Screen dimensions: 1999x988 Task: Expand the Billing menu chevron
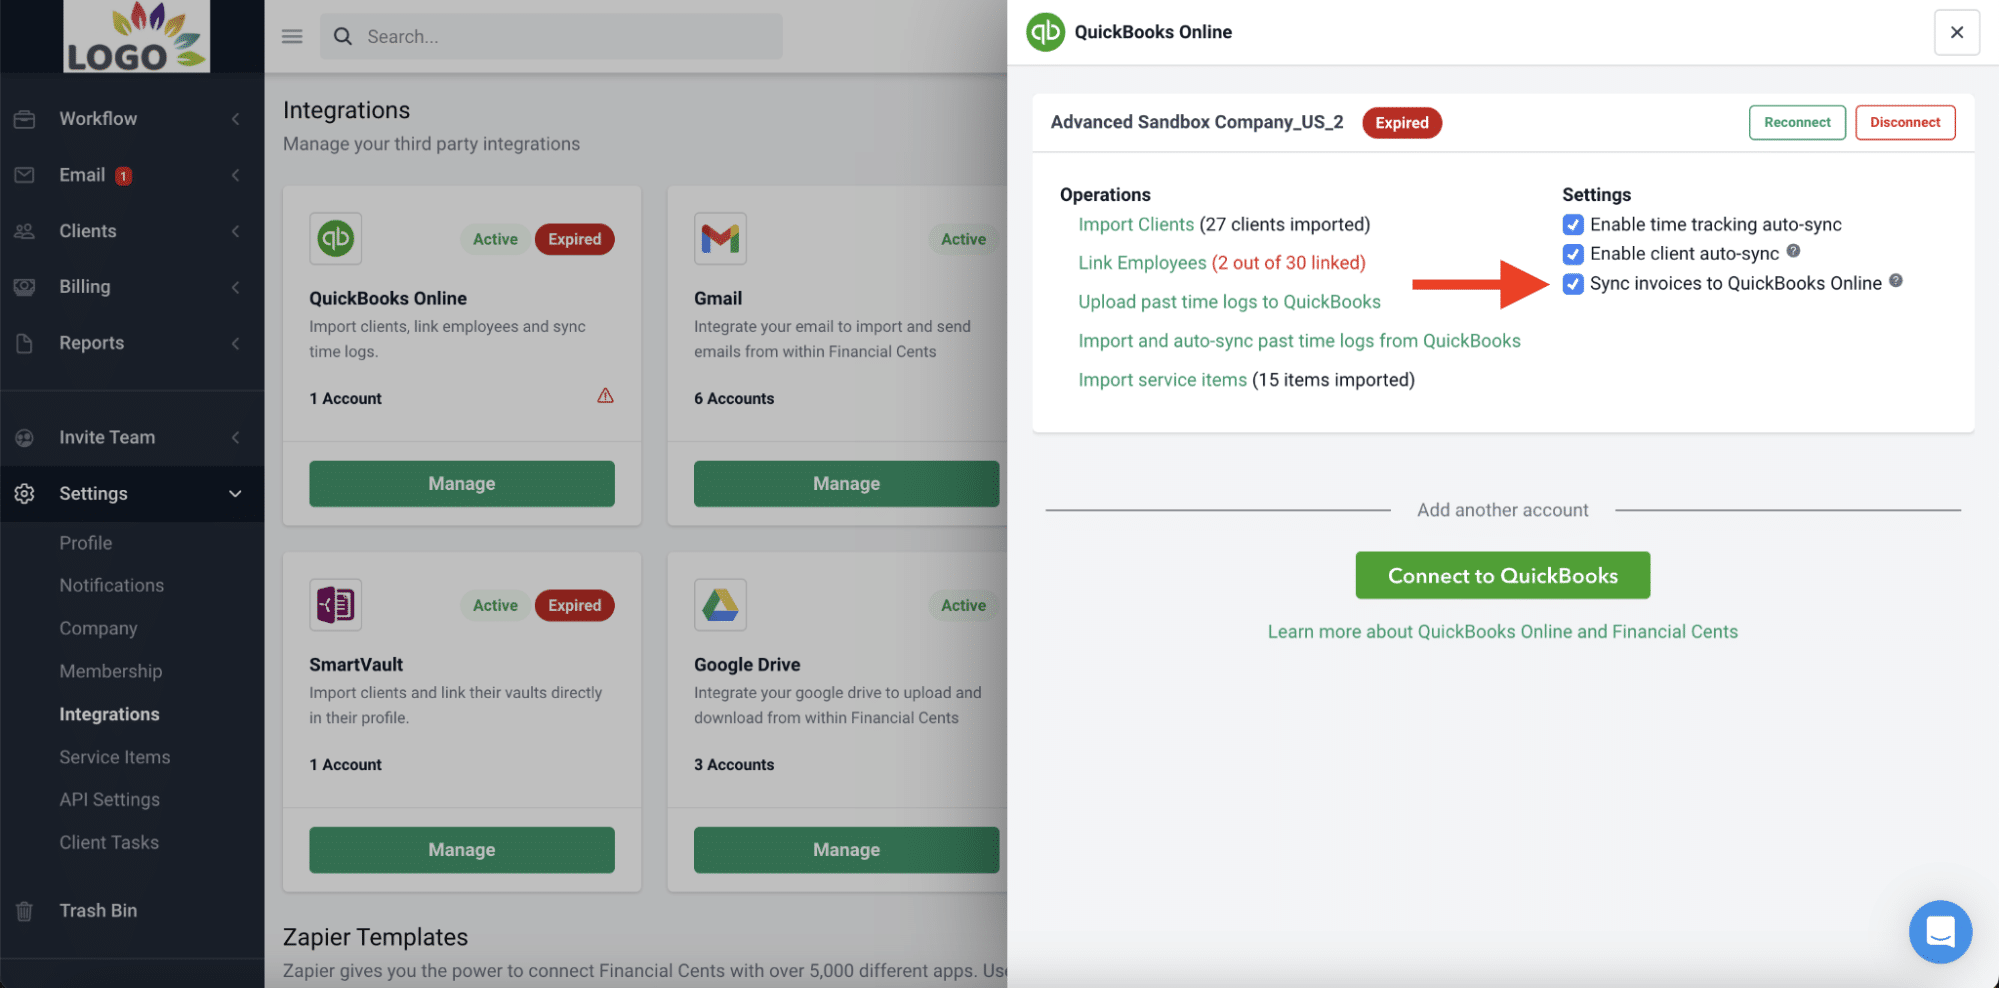tap(236, 287)
